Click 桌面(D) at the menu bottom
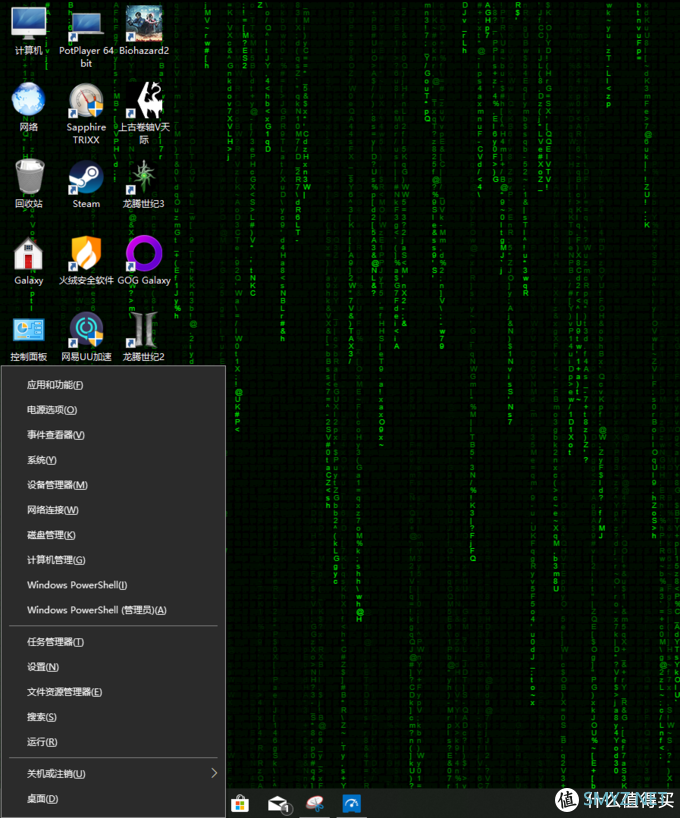The image size is (680, 818). (113, 799)
